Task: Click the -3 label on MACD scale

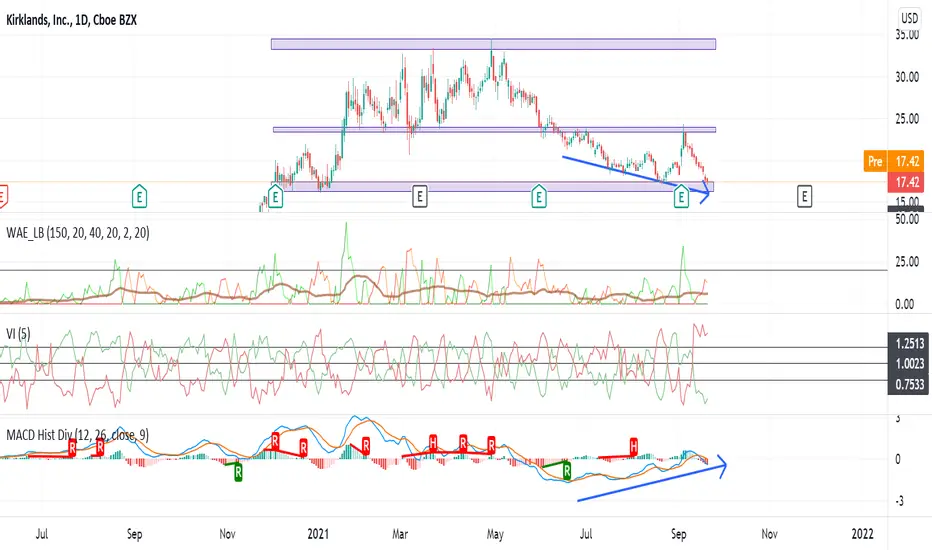Action: pos(899,501)
